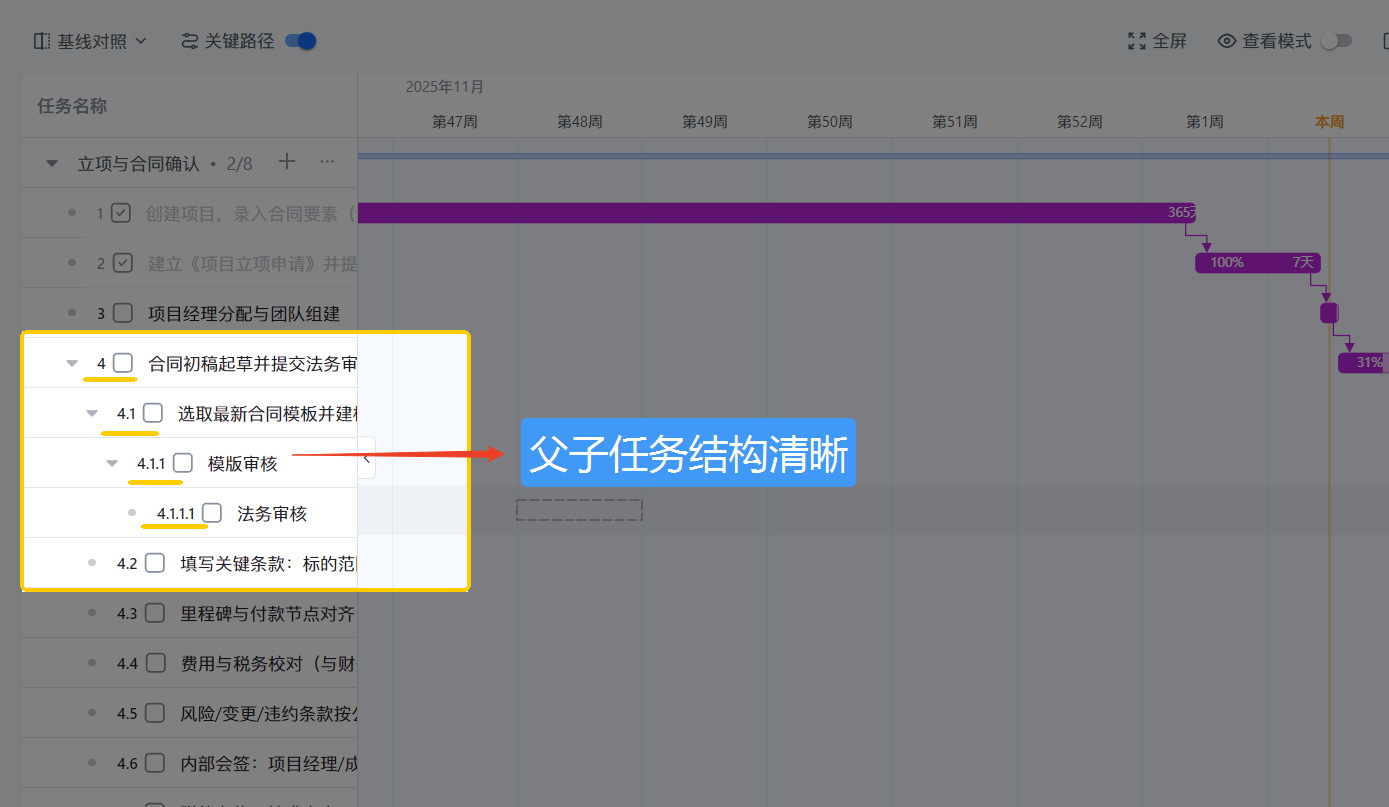This screenshot has height=807, width=1389.
Task: Click the collapse chevron beside 模版审核 row
Action: (111, 462)
